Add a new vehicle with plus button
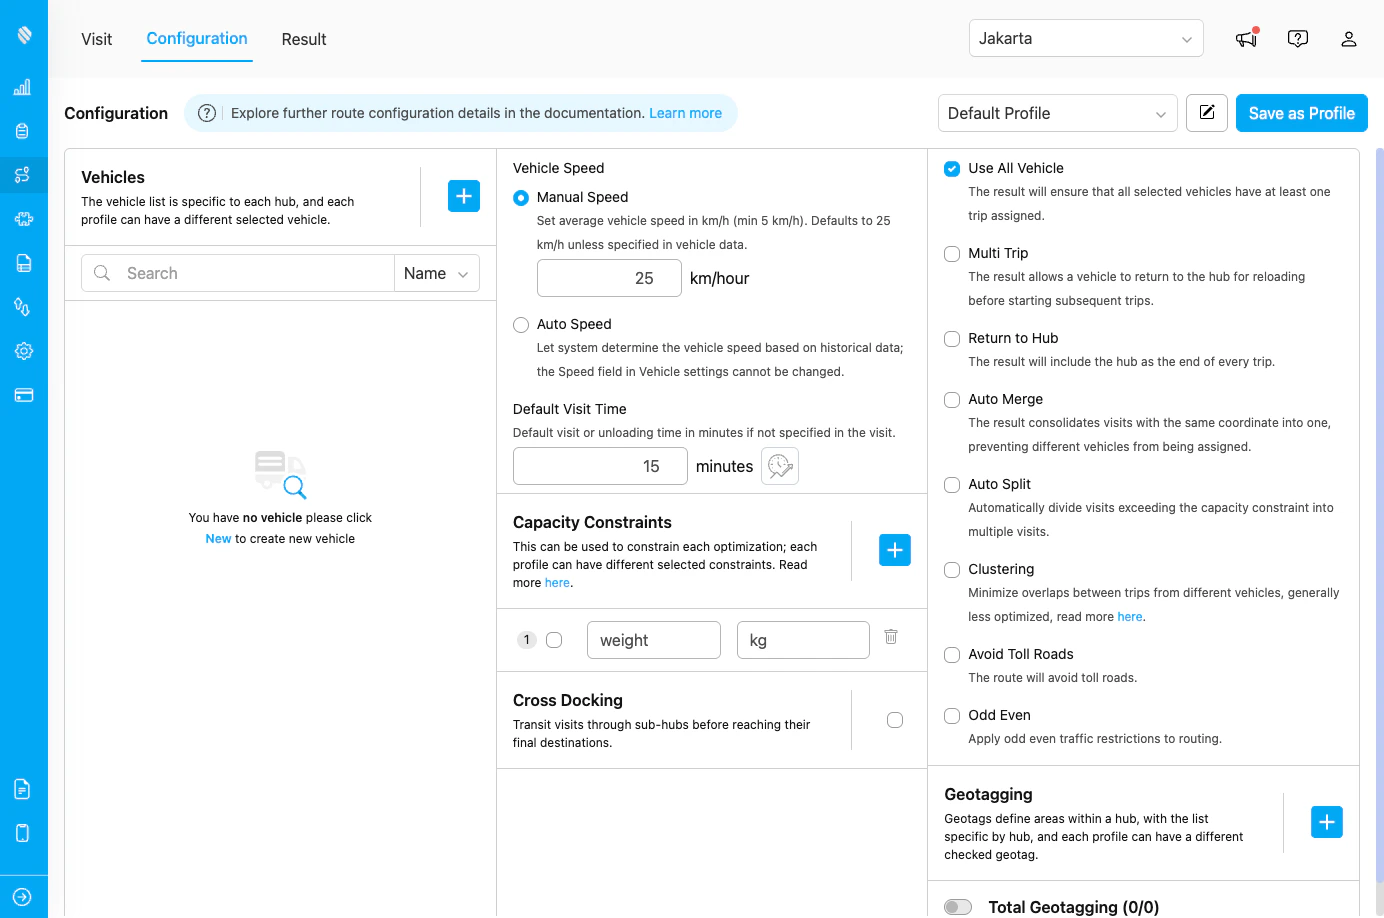 (464, 196)
